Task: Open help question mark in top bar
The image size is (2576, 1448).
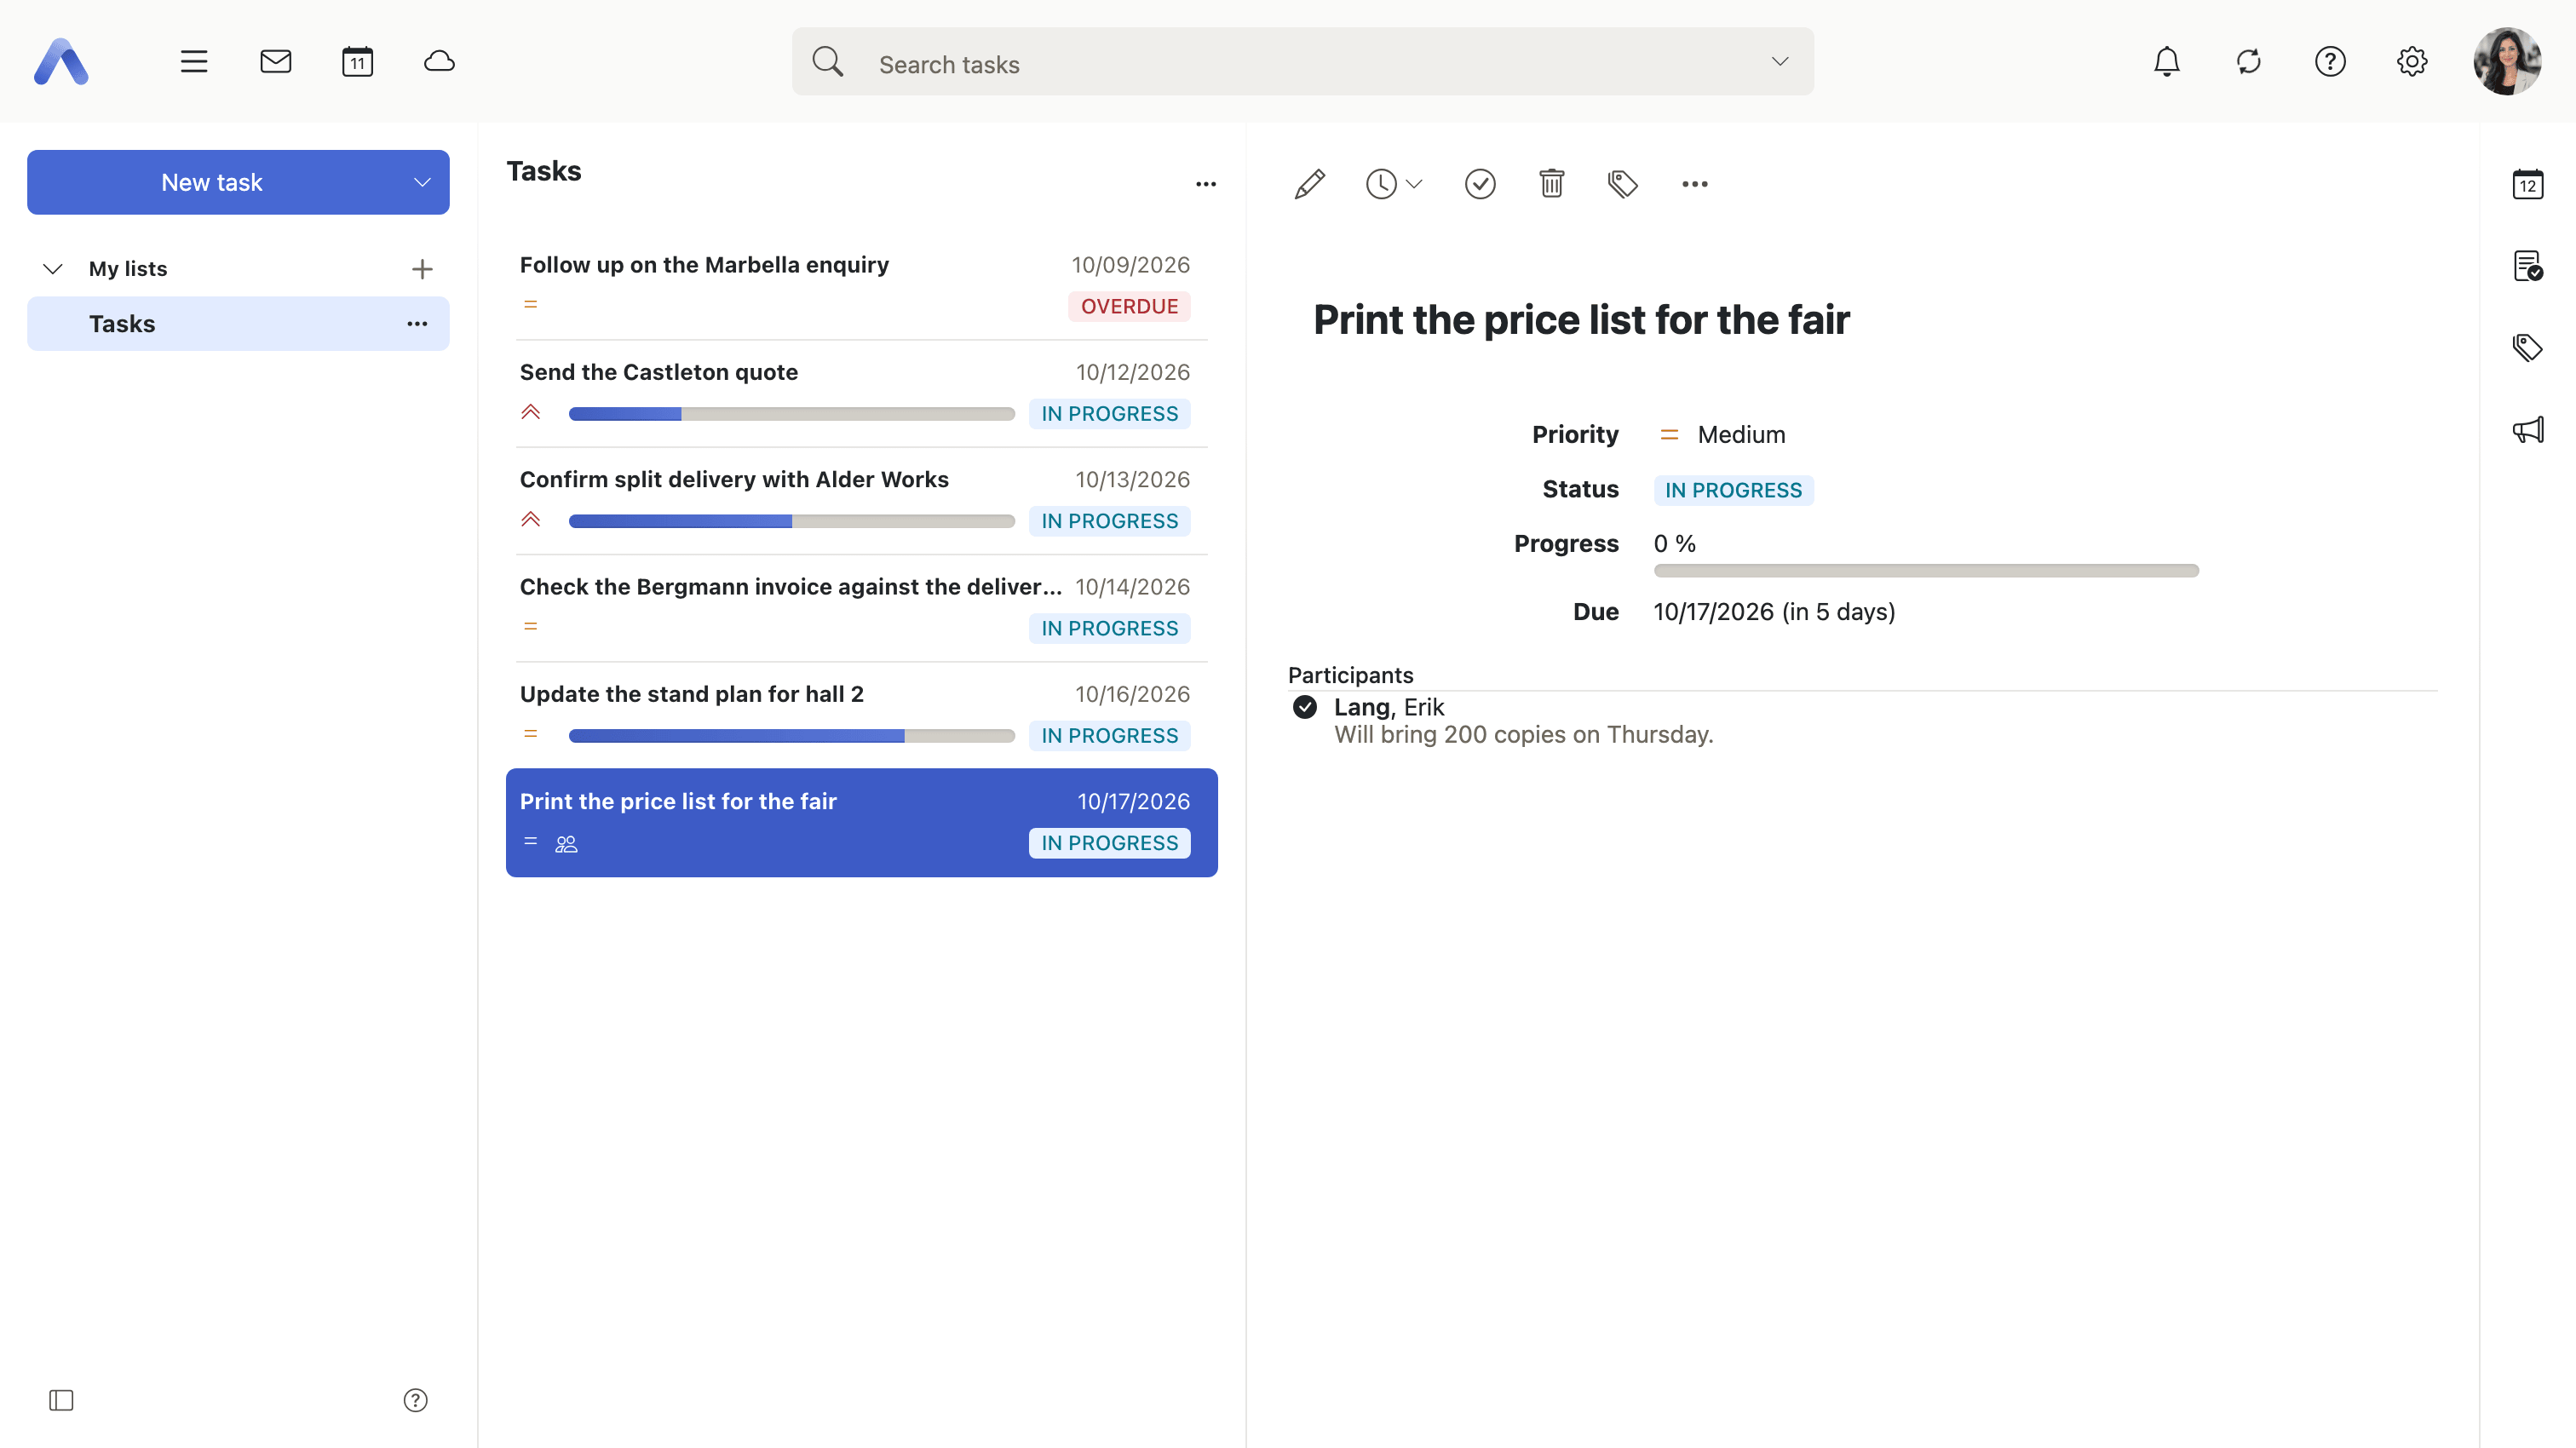Action: pos(2330,62)
